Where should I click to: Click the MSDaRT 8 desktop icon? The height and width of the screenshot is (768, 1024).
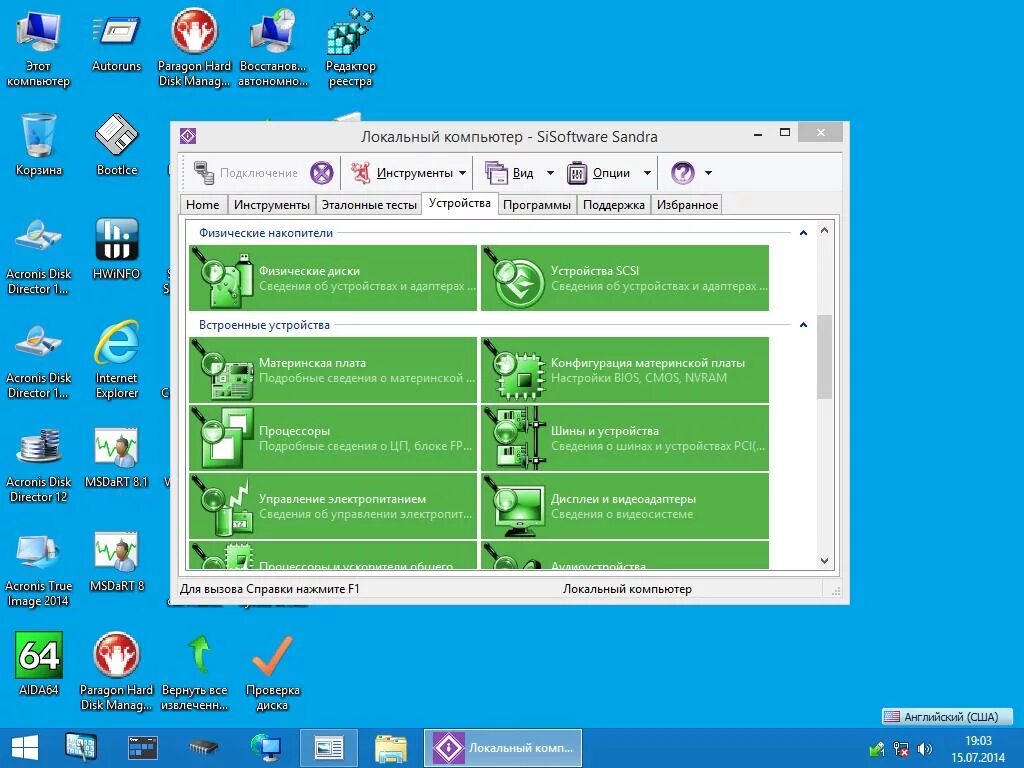coord(117,562)
